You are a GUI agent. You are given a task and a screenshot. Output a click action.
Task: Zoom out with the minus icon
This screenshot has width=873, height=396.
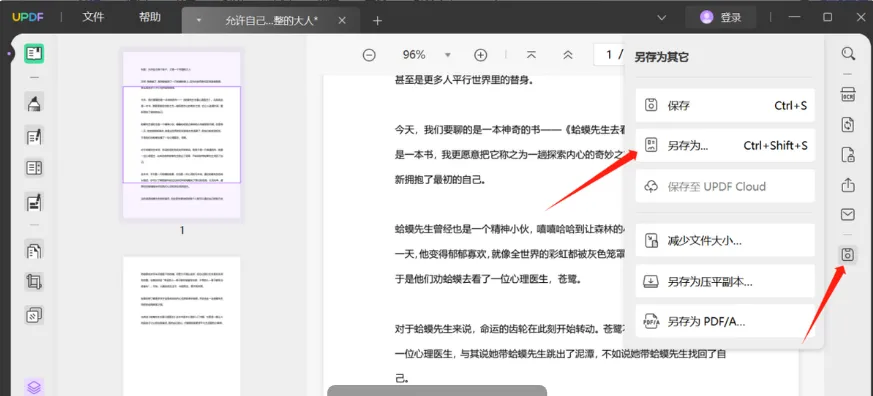369,55
